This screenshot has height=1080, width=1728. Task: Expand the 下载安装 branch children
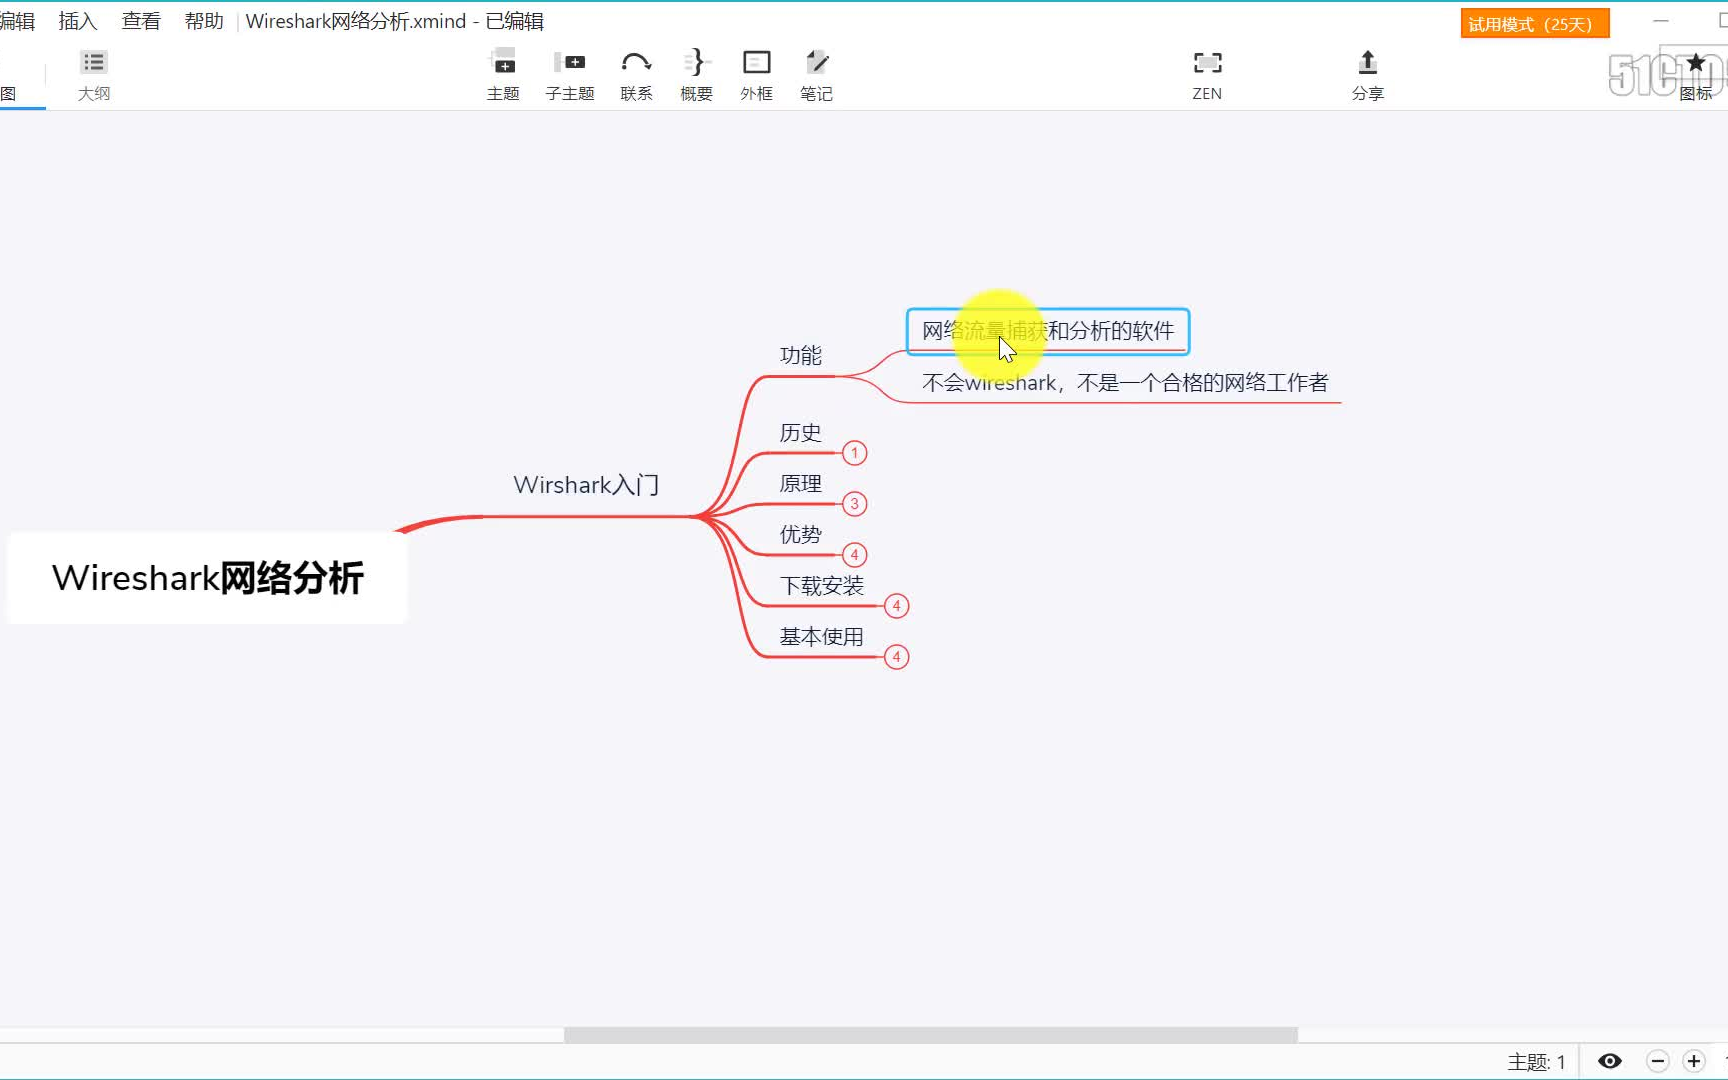click(896, 606)
